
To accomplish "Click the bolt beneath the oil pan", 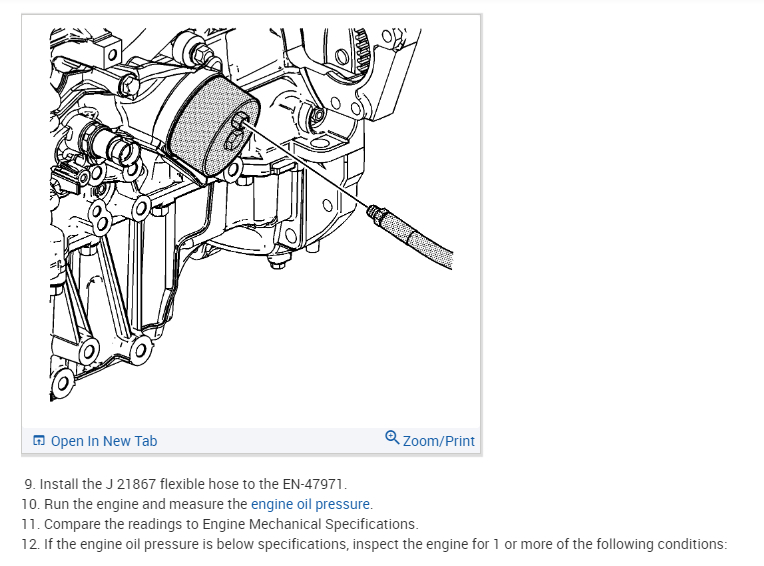I will pyautogui.click(x=277, y=264).
